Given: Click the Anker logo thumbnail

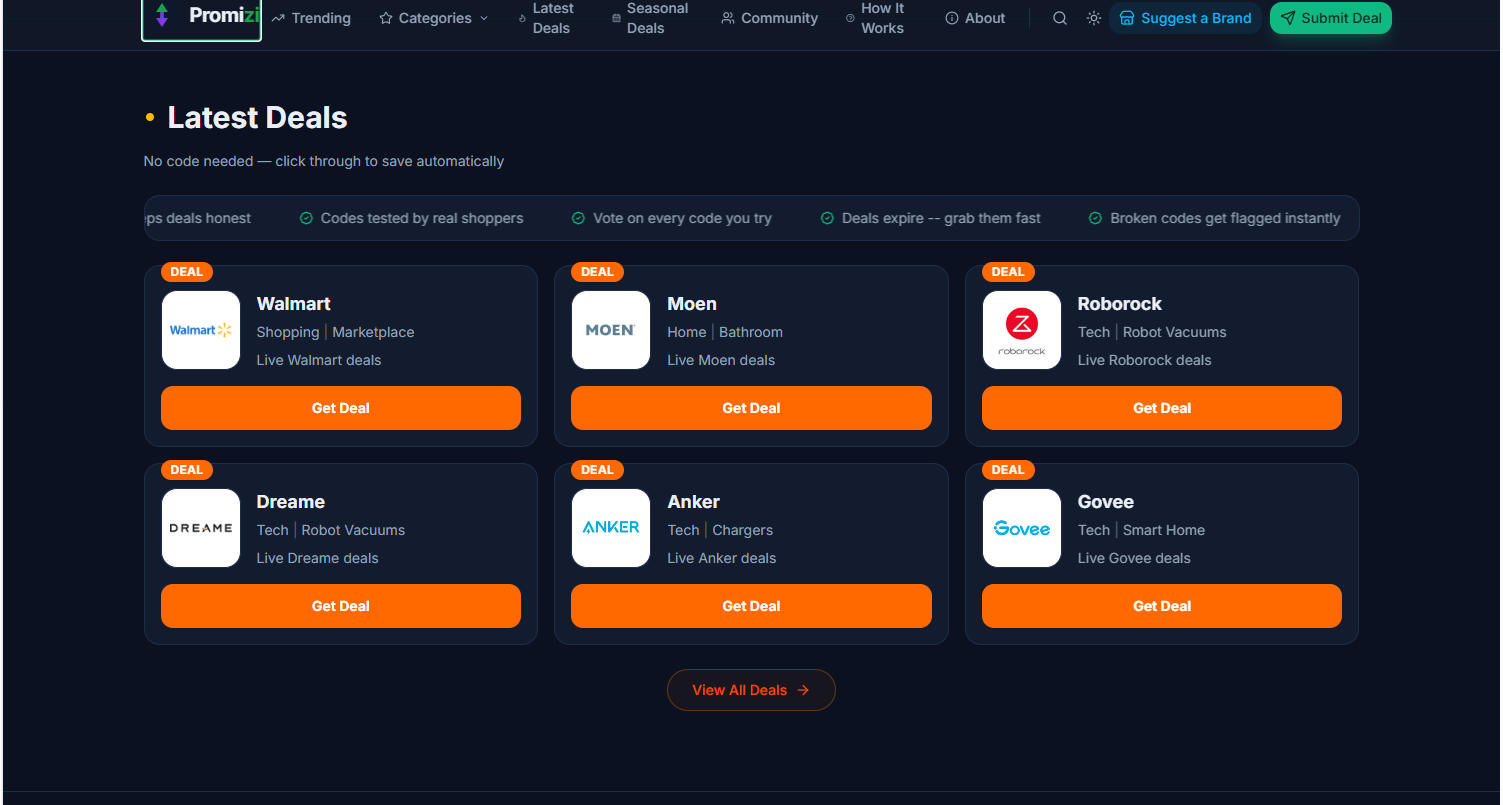Looking at the screenshot, I should click(611, 528).
